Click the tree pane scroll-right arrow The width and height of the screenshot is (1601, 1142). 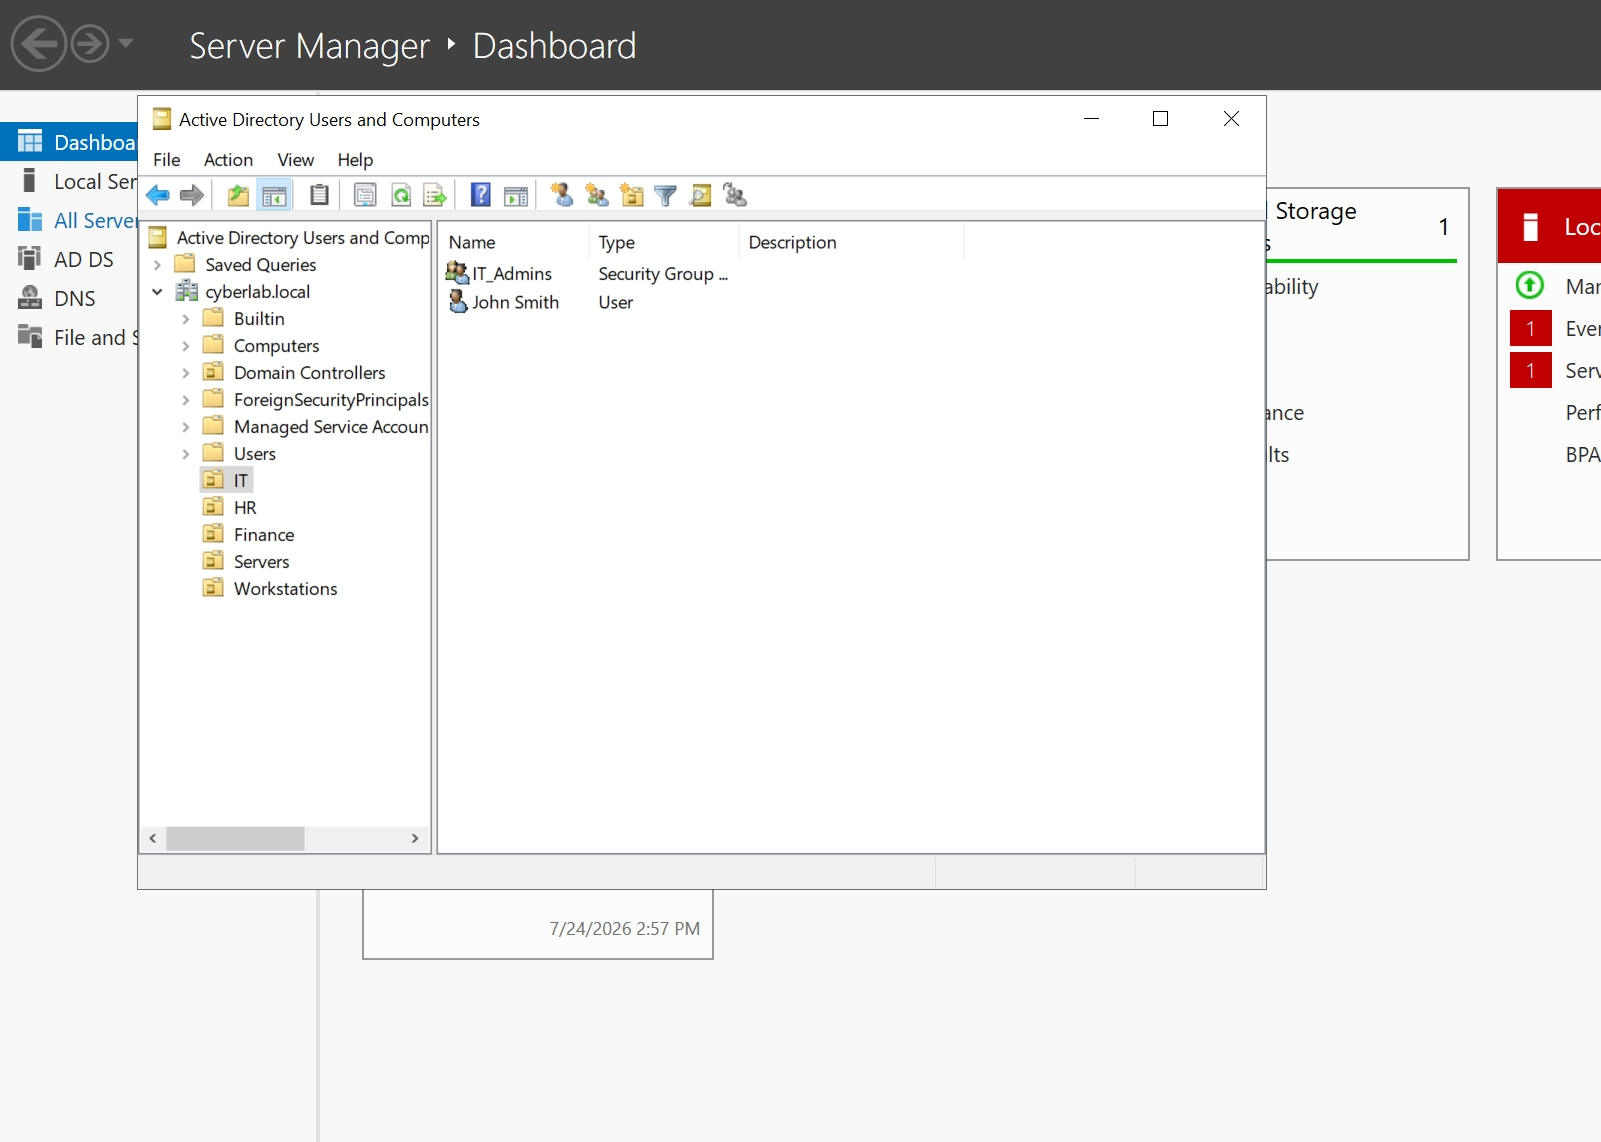point(415,838)
